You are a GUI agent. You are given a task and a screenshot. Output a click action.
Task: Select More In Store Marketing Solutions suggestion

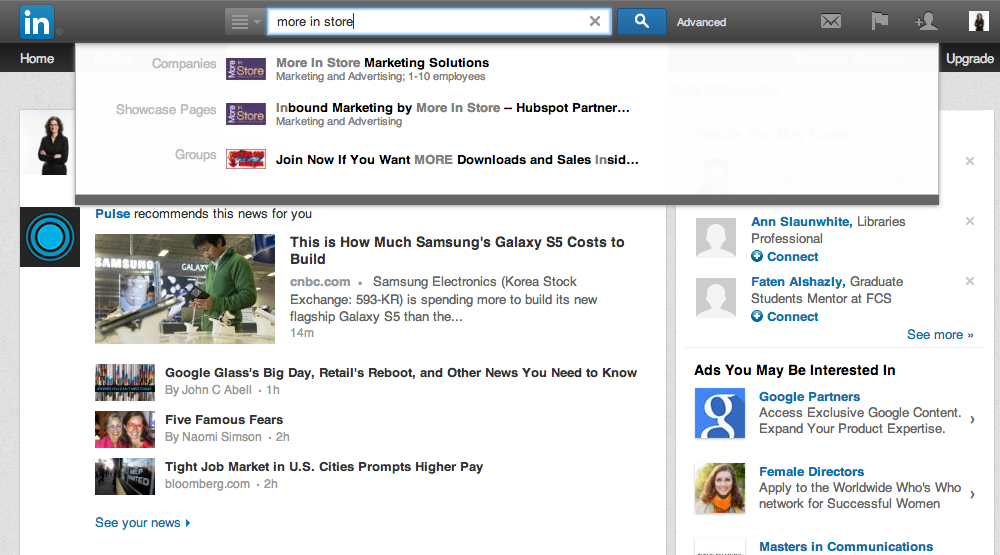click(382, 63)
